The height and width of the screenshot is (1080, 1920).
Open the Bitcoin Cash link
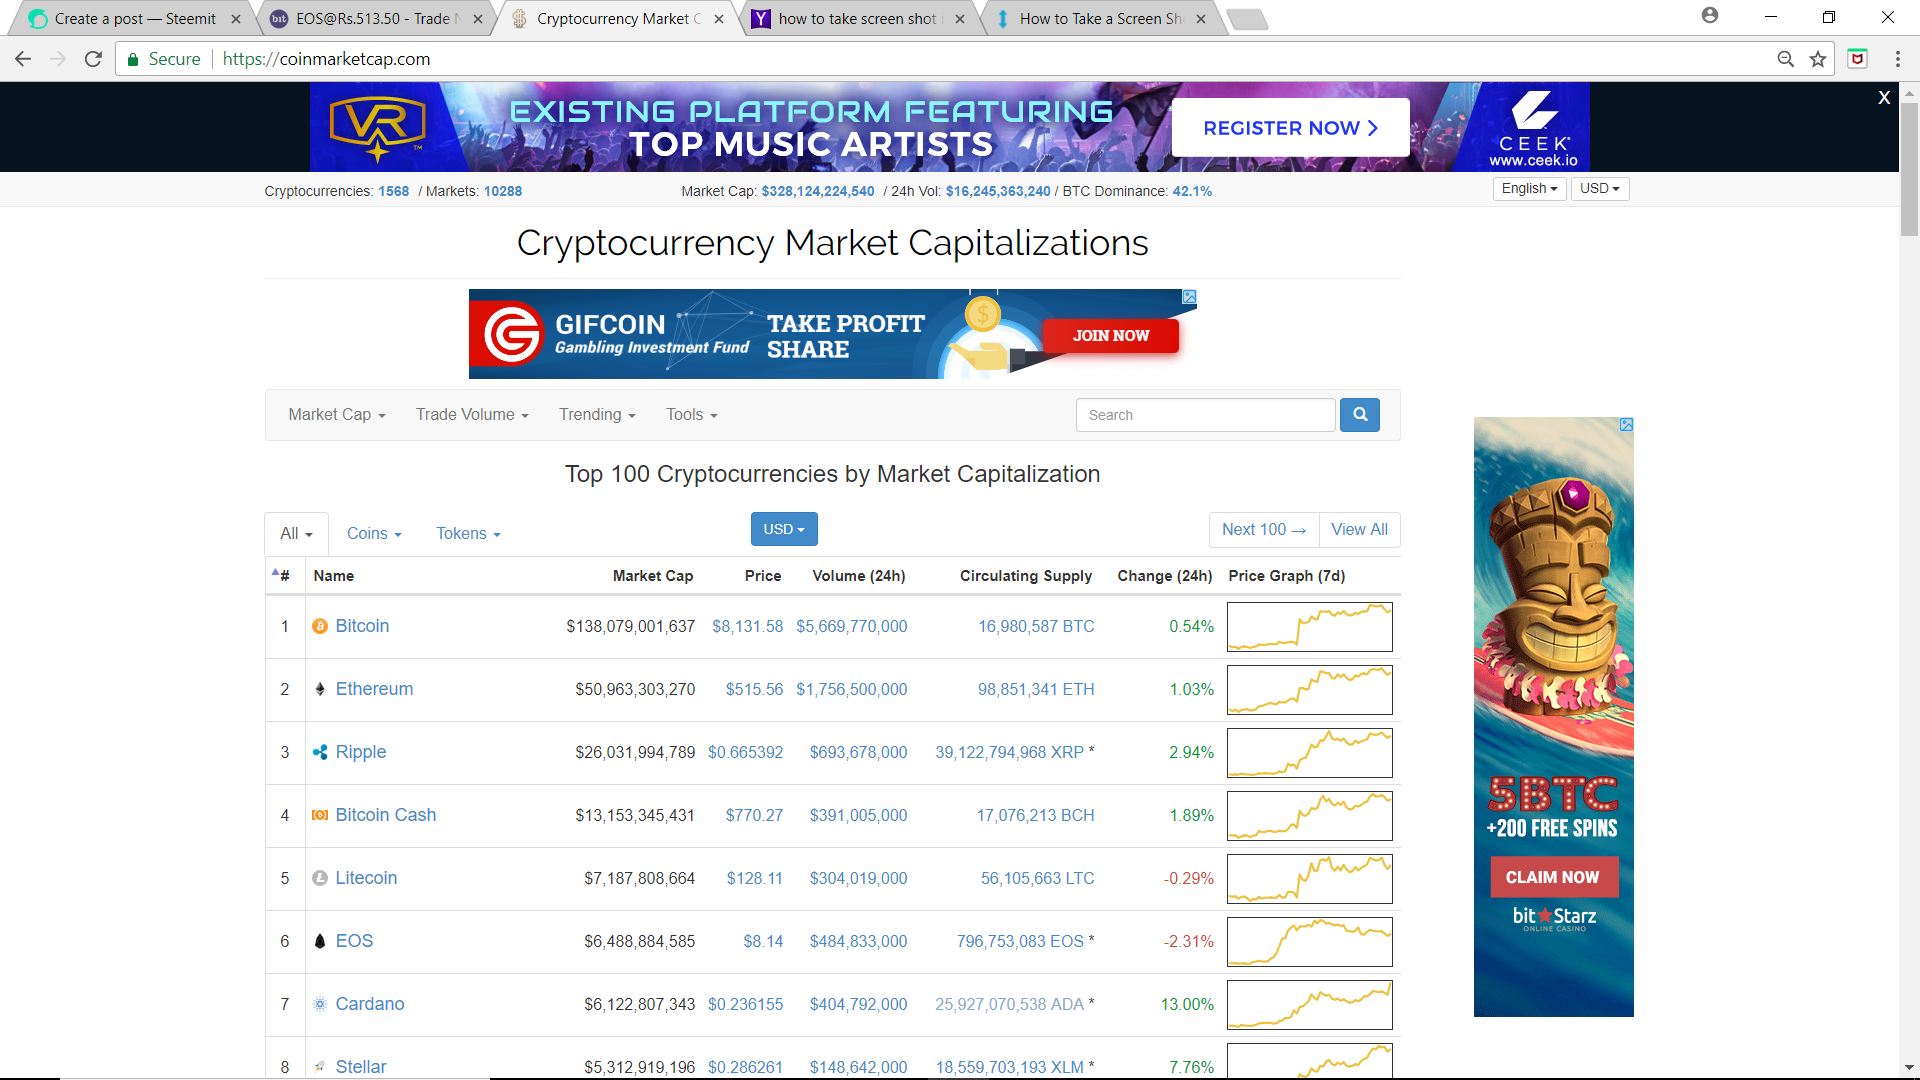tap(386, 815)
